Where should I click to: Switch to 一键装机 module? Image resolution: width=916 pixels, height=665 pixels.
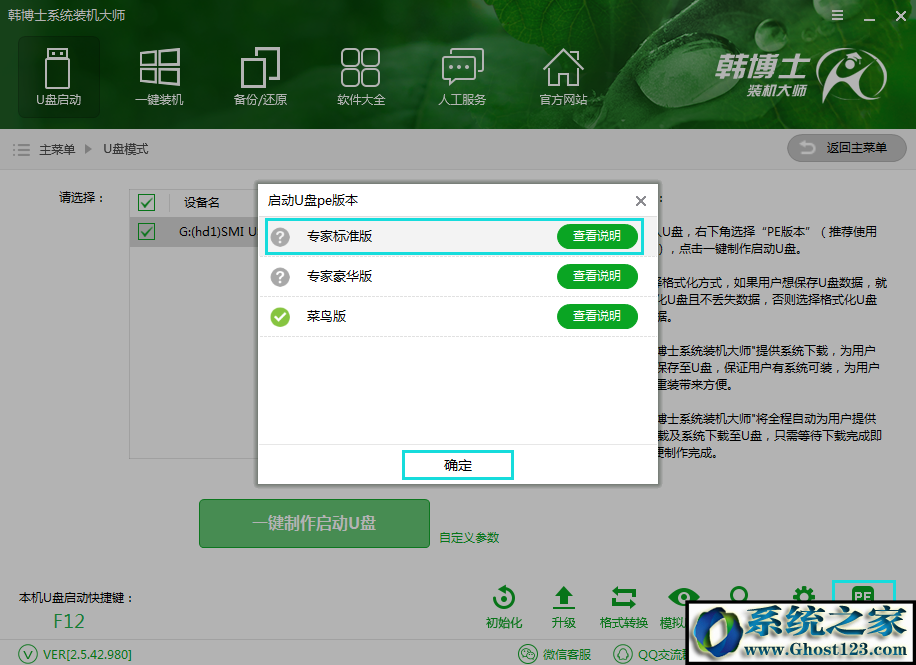[x=159, y=77]
